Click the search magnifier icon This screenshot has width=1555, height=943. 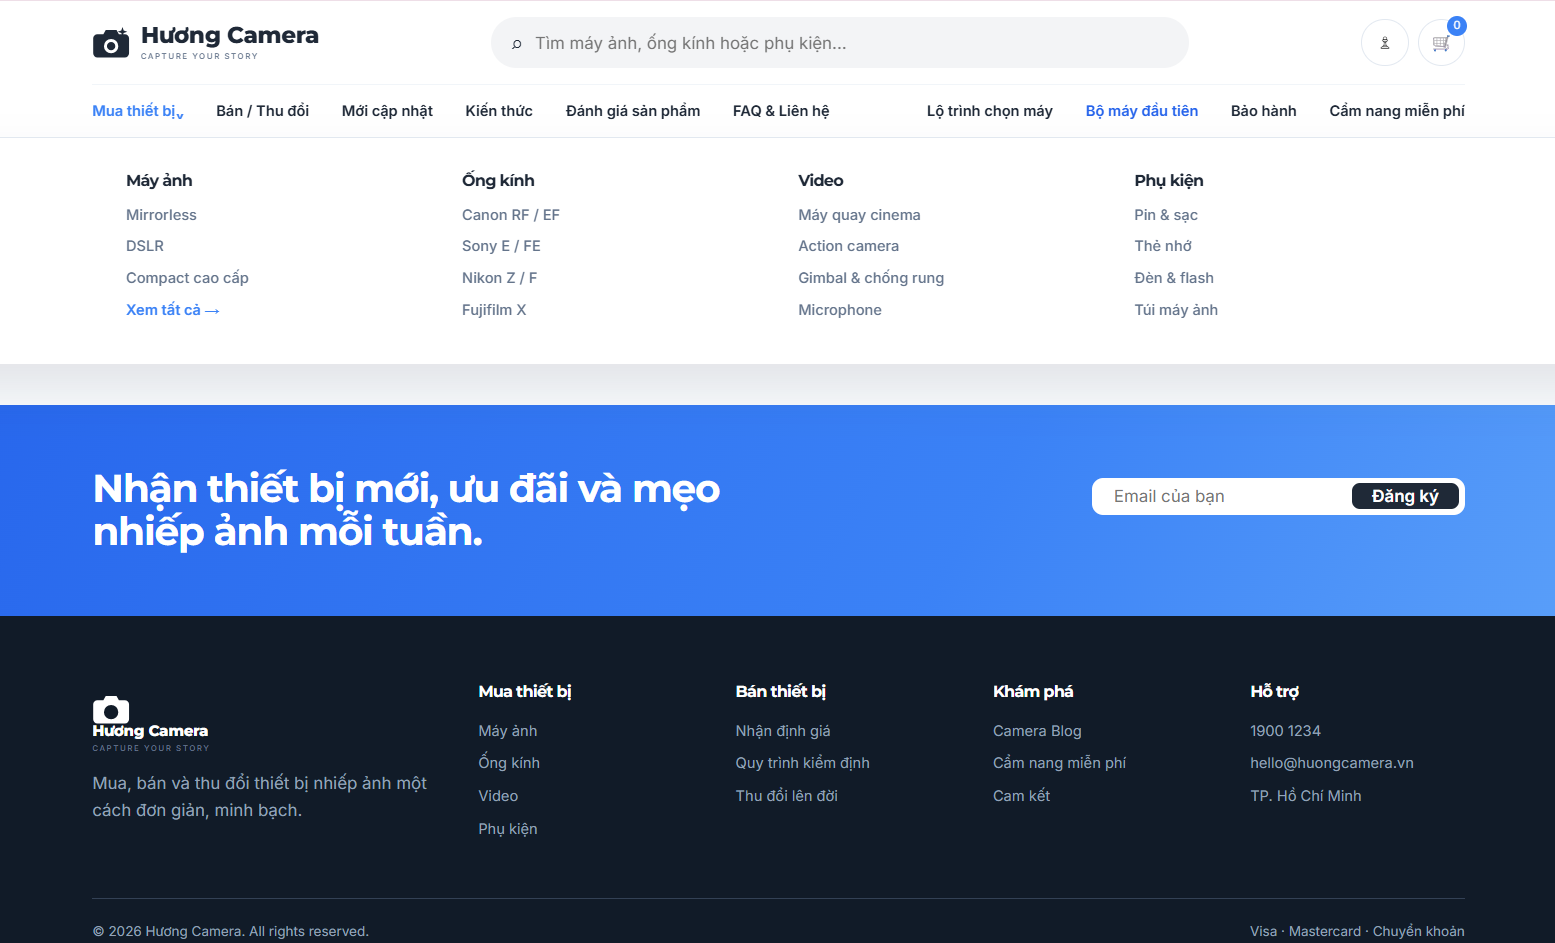point(517,44)
